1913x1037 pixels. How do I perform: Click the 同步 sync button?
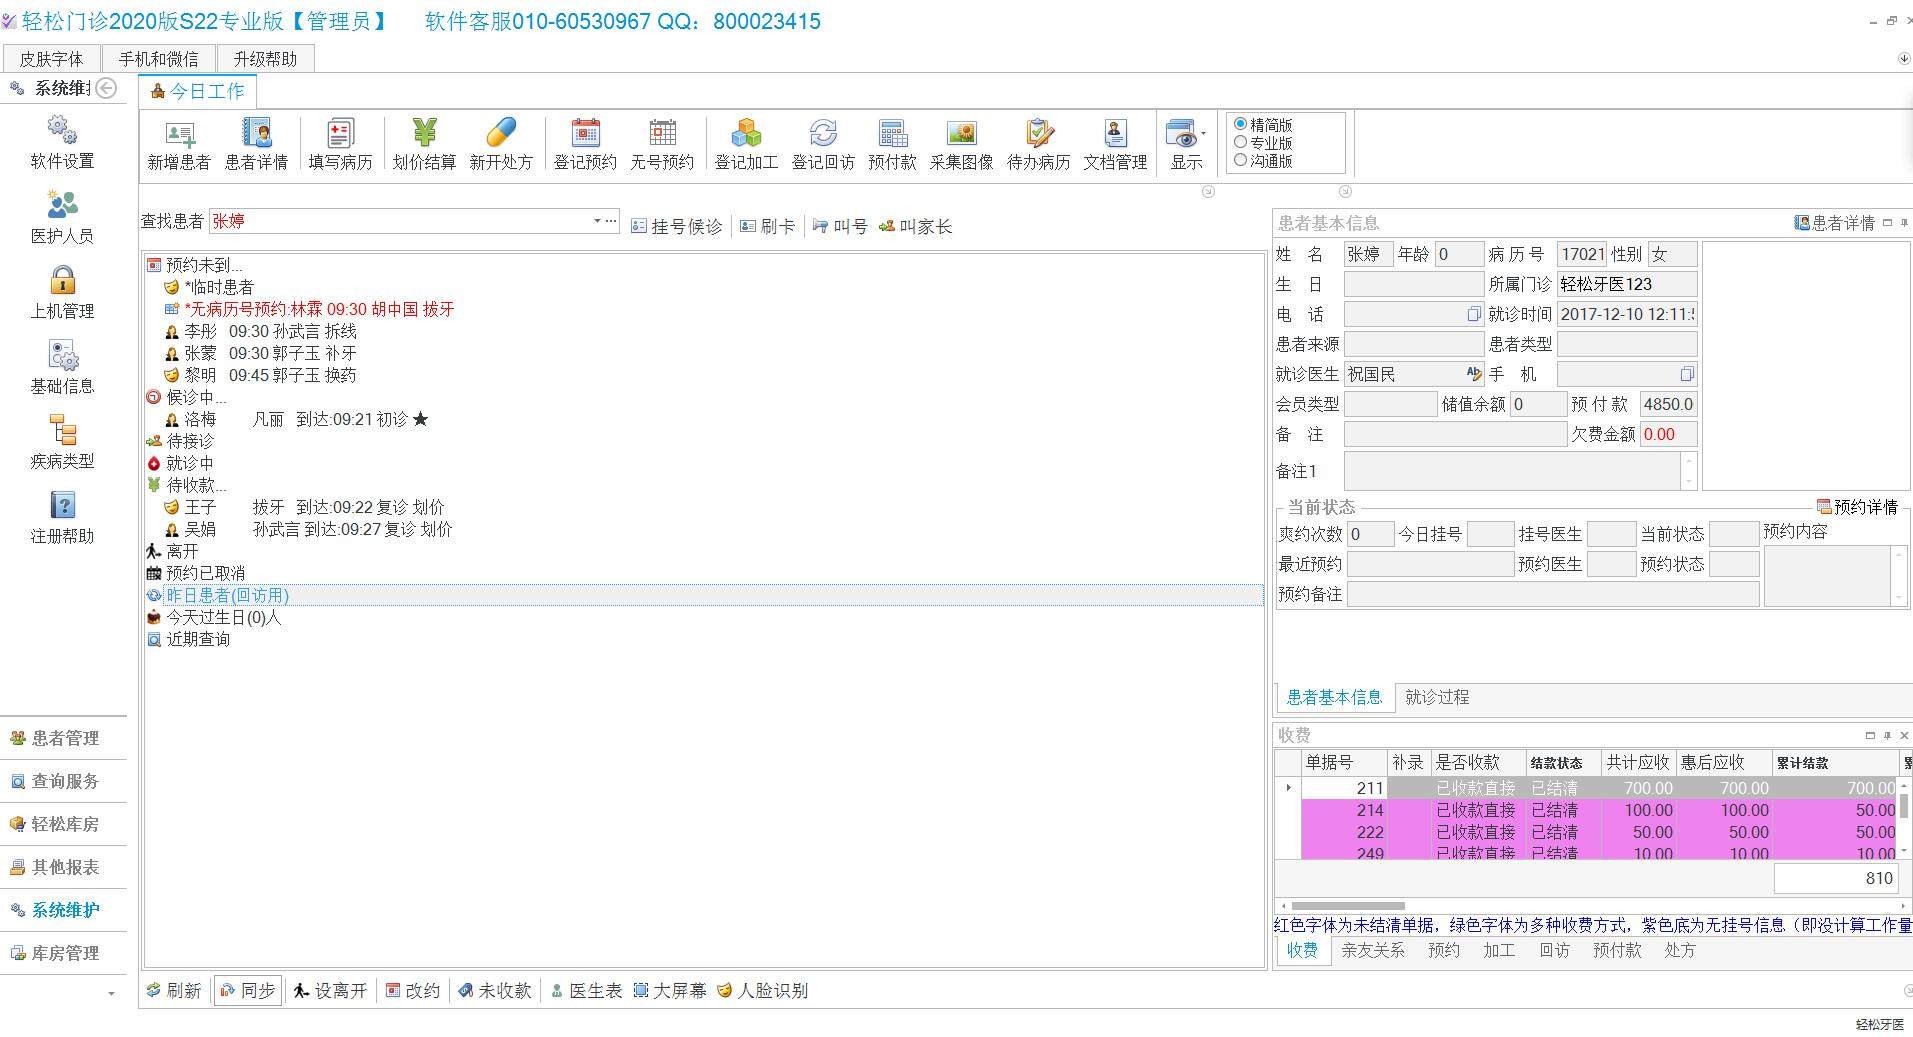pyautogui.click(x=247, y=990)
